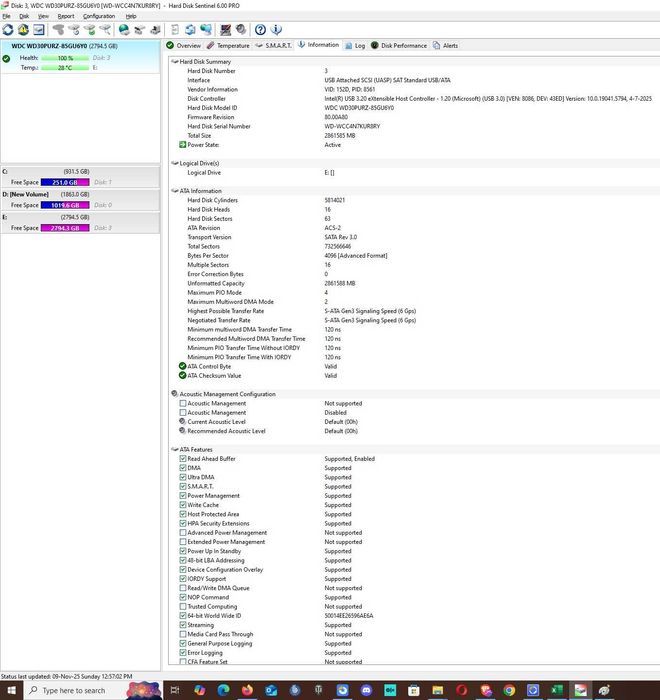Select the E: drive header
This screenshot has height=700, width=660.
pos(80,217)
